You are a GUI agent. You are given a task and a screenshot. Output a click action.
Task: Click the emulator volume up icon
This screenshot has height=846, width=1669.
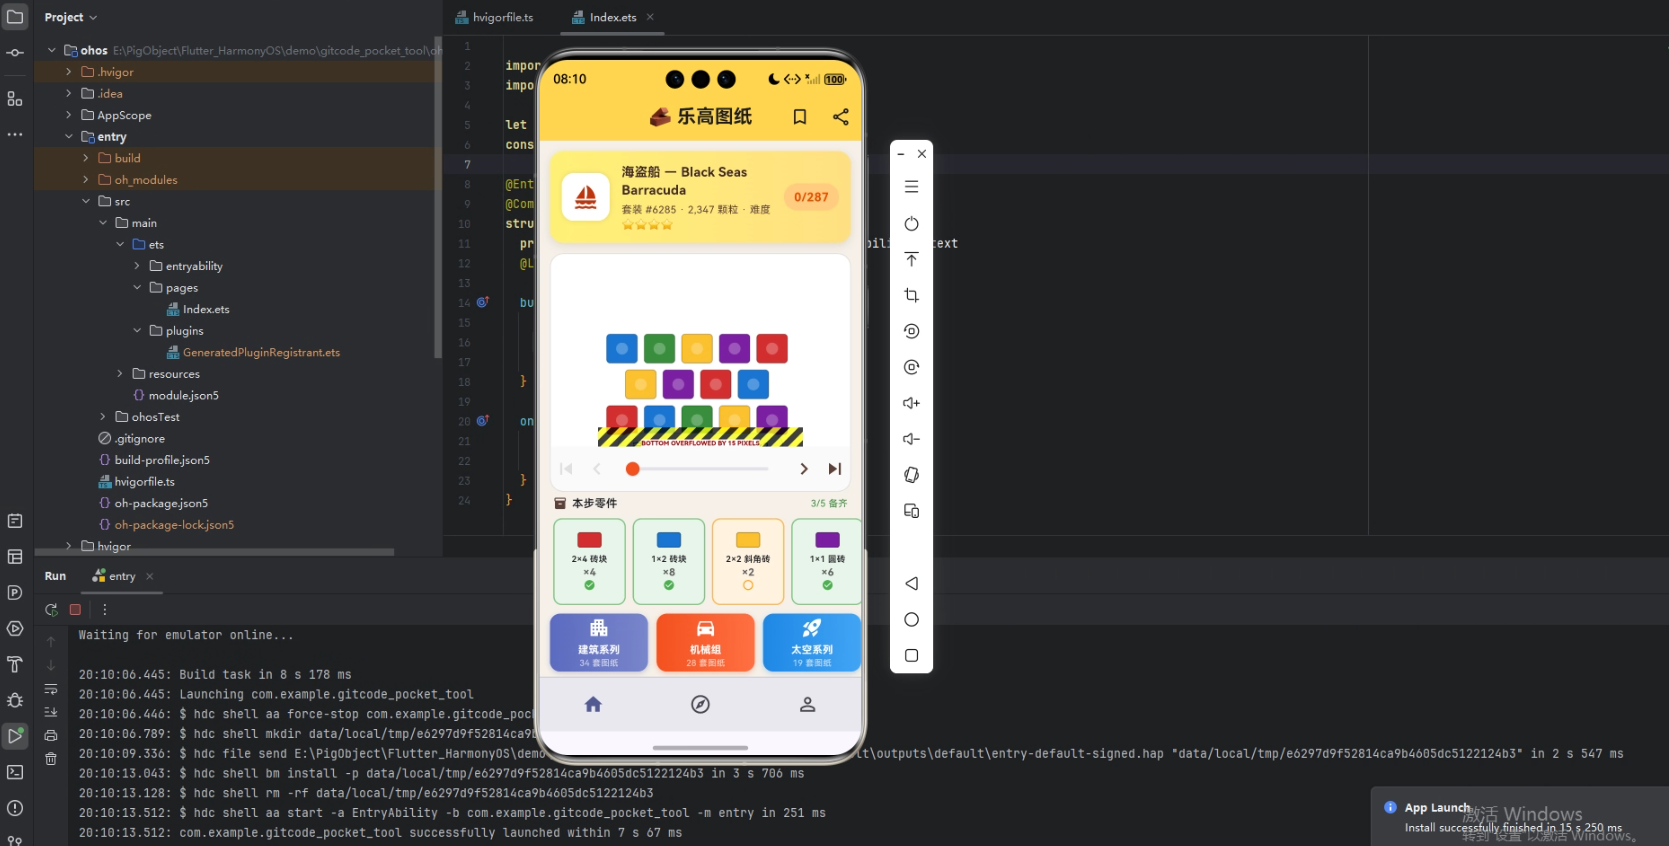pos(911,403)
